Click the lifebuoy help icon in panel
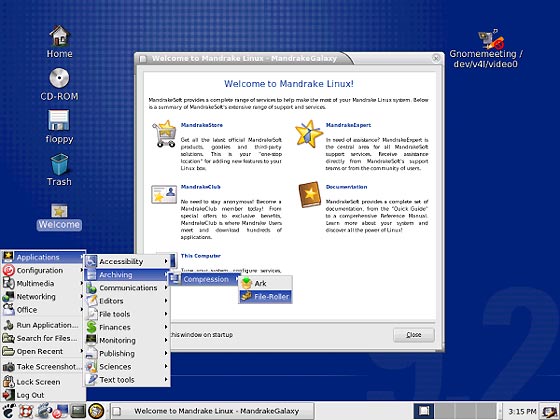560x420 pixels. [x=26, y=411]
